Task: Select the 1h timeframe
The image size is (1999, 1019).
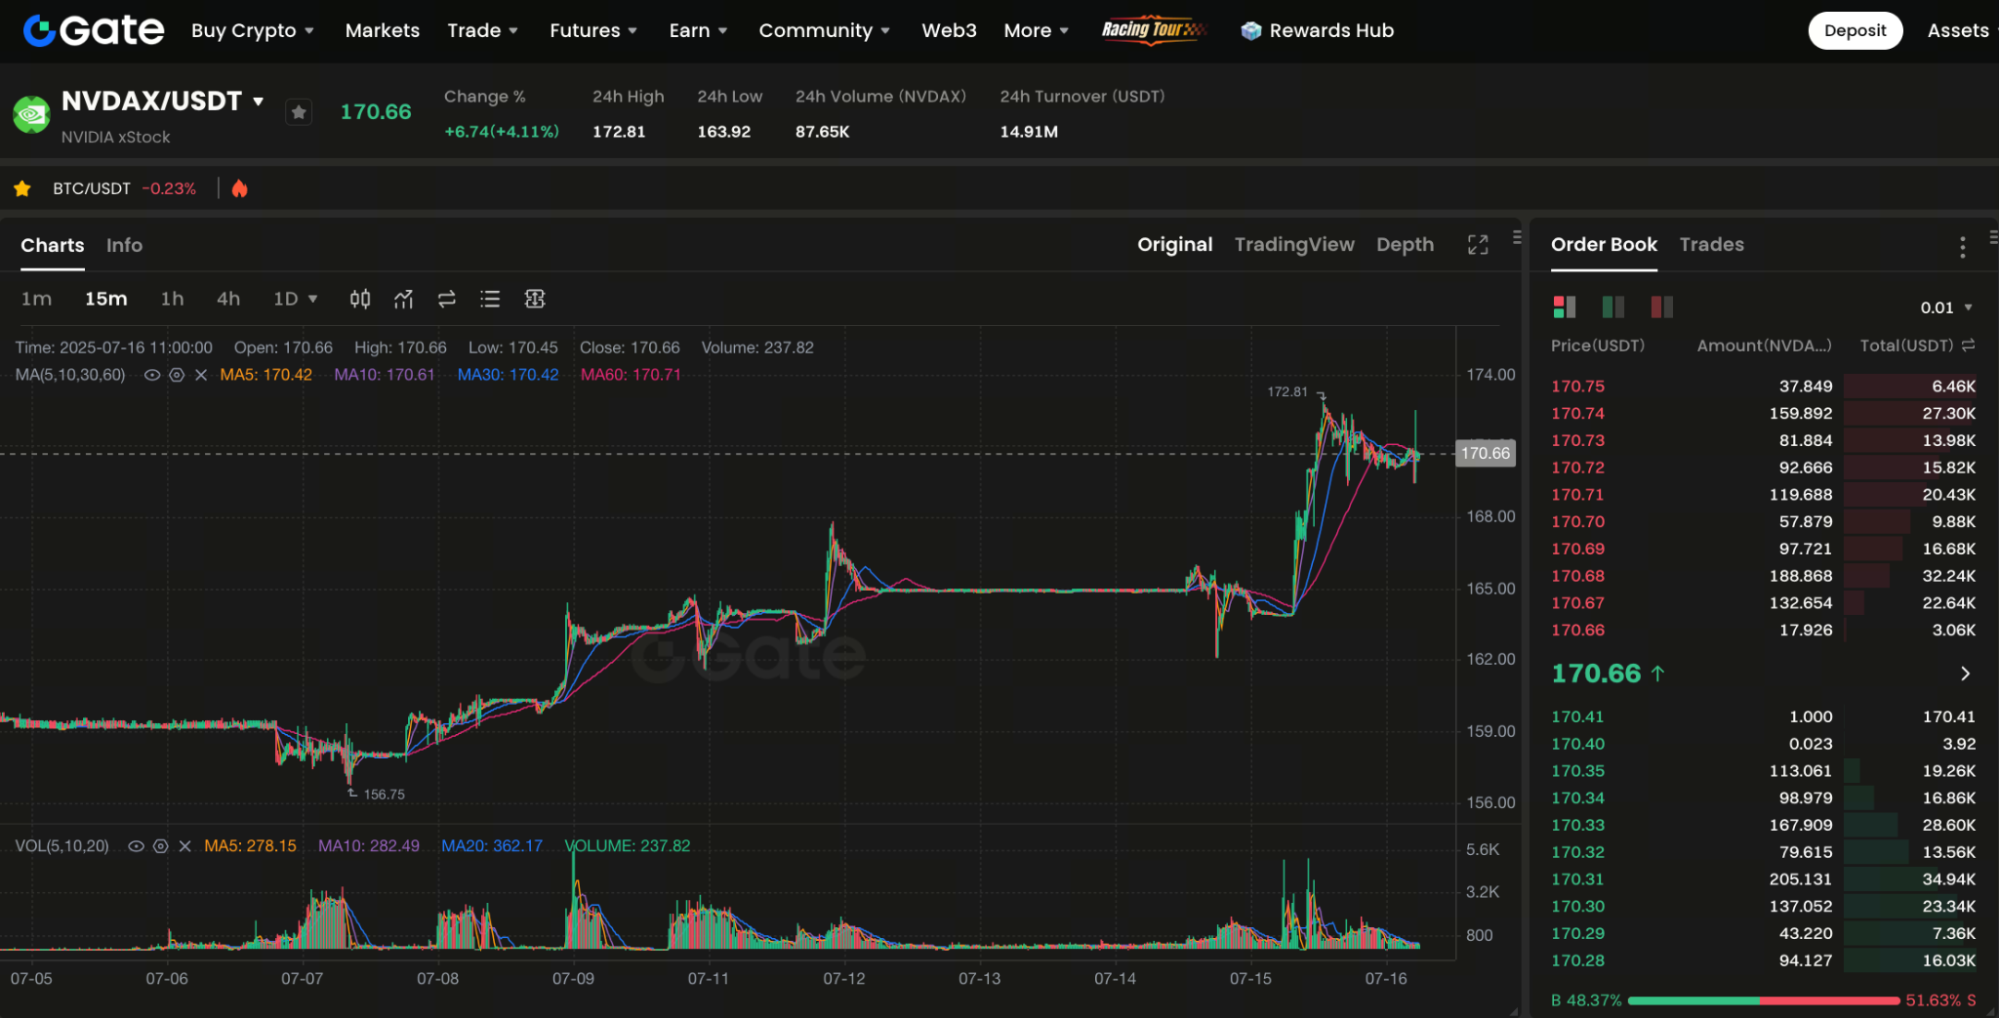Action: tap(172, 299)
